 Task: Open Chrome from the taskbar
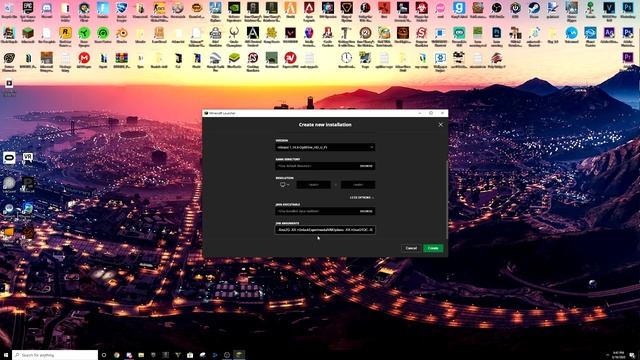pyautogui.click(x=116, y=355)
